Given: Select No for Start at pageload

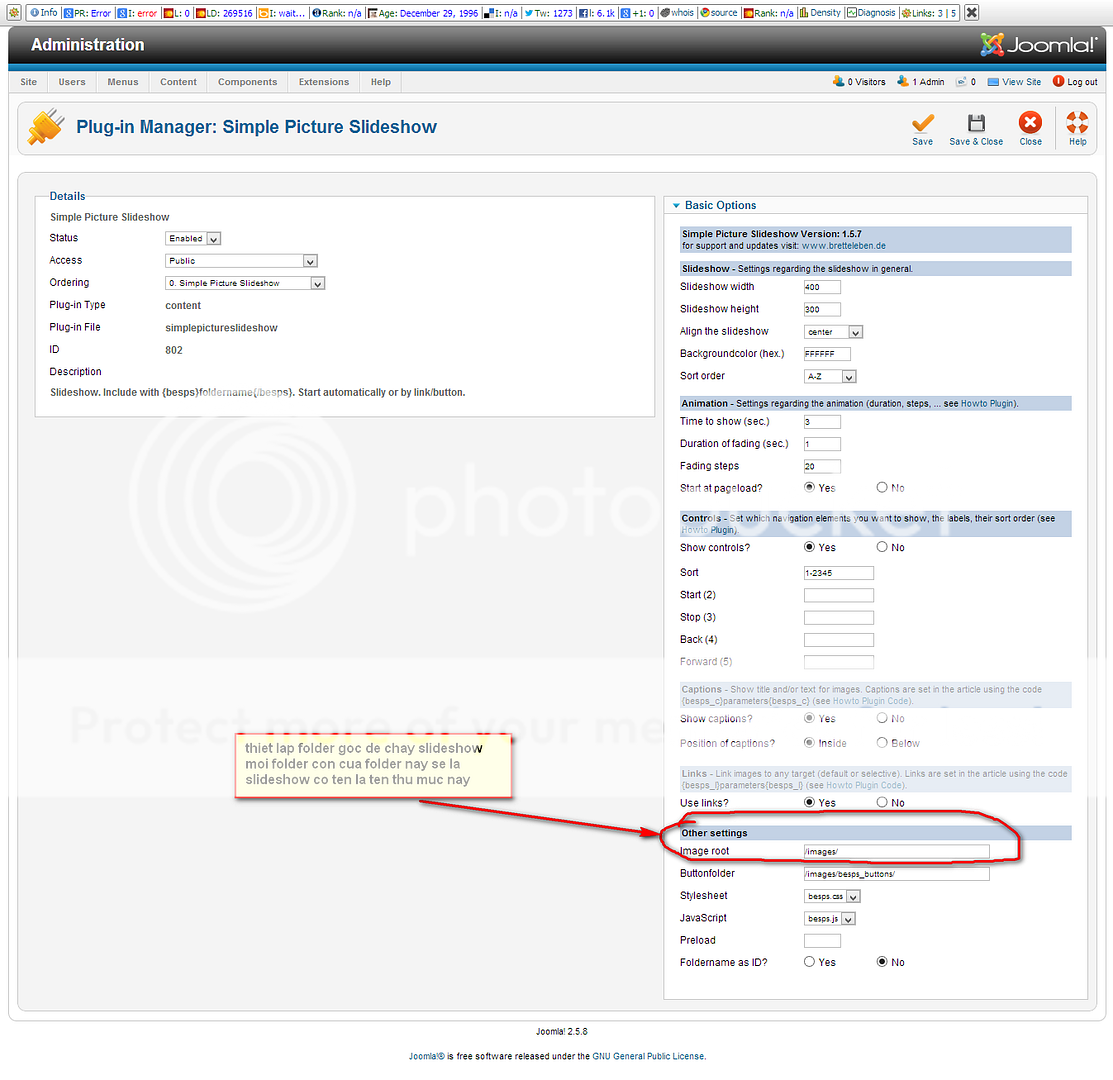Looking at the screenshot, I should click(882, 488).
